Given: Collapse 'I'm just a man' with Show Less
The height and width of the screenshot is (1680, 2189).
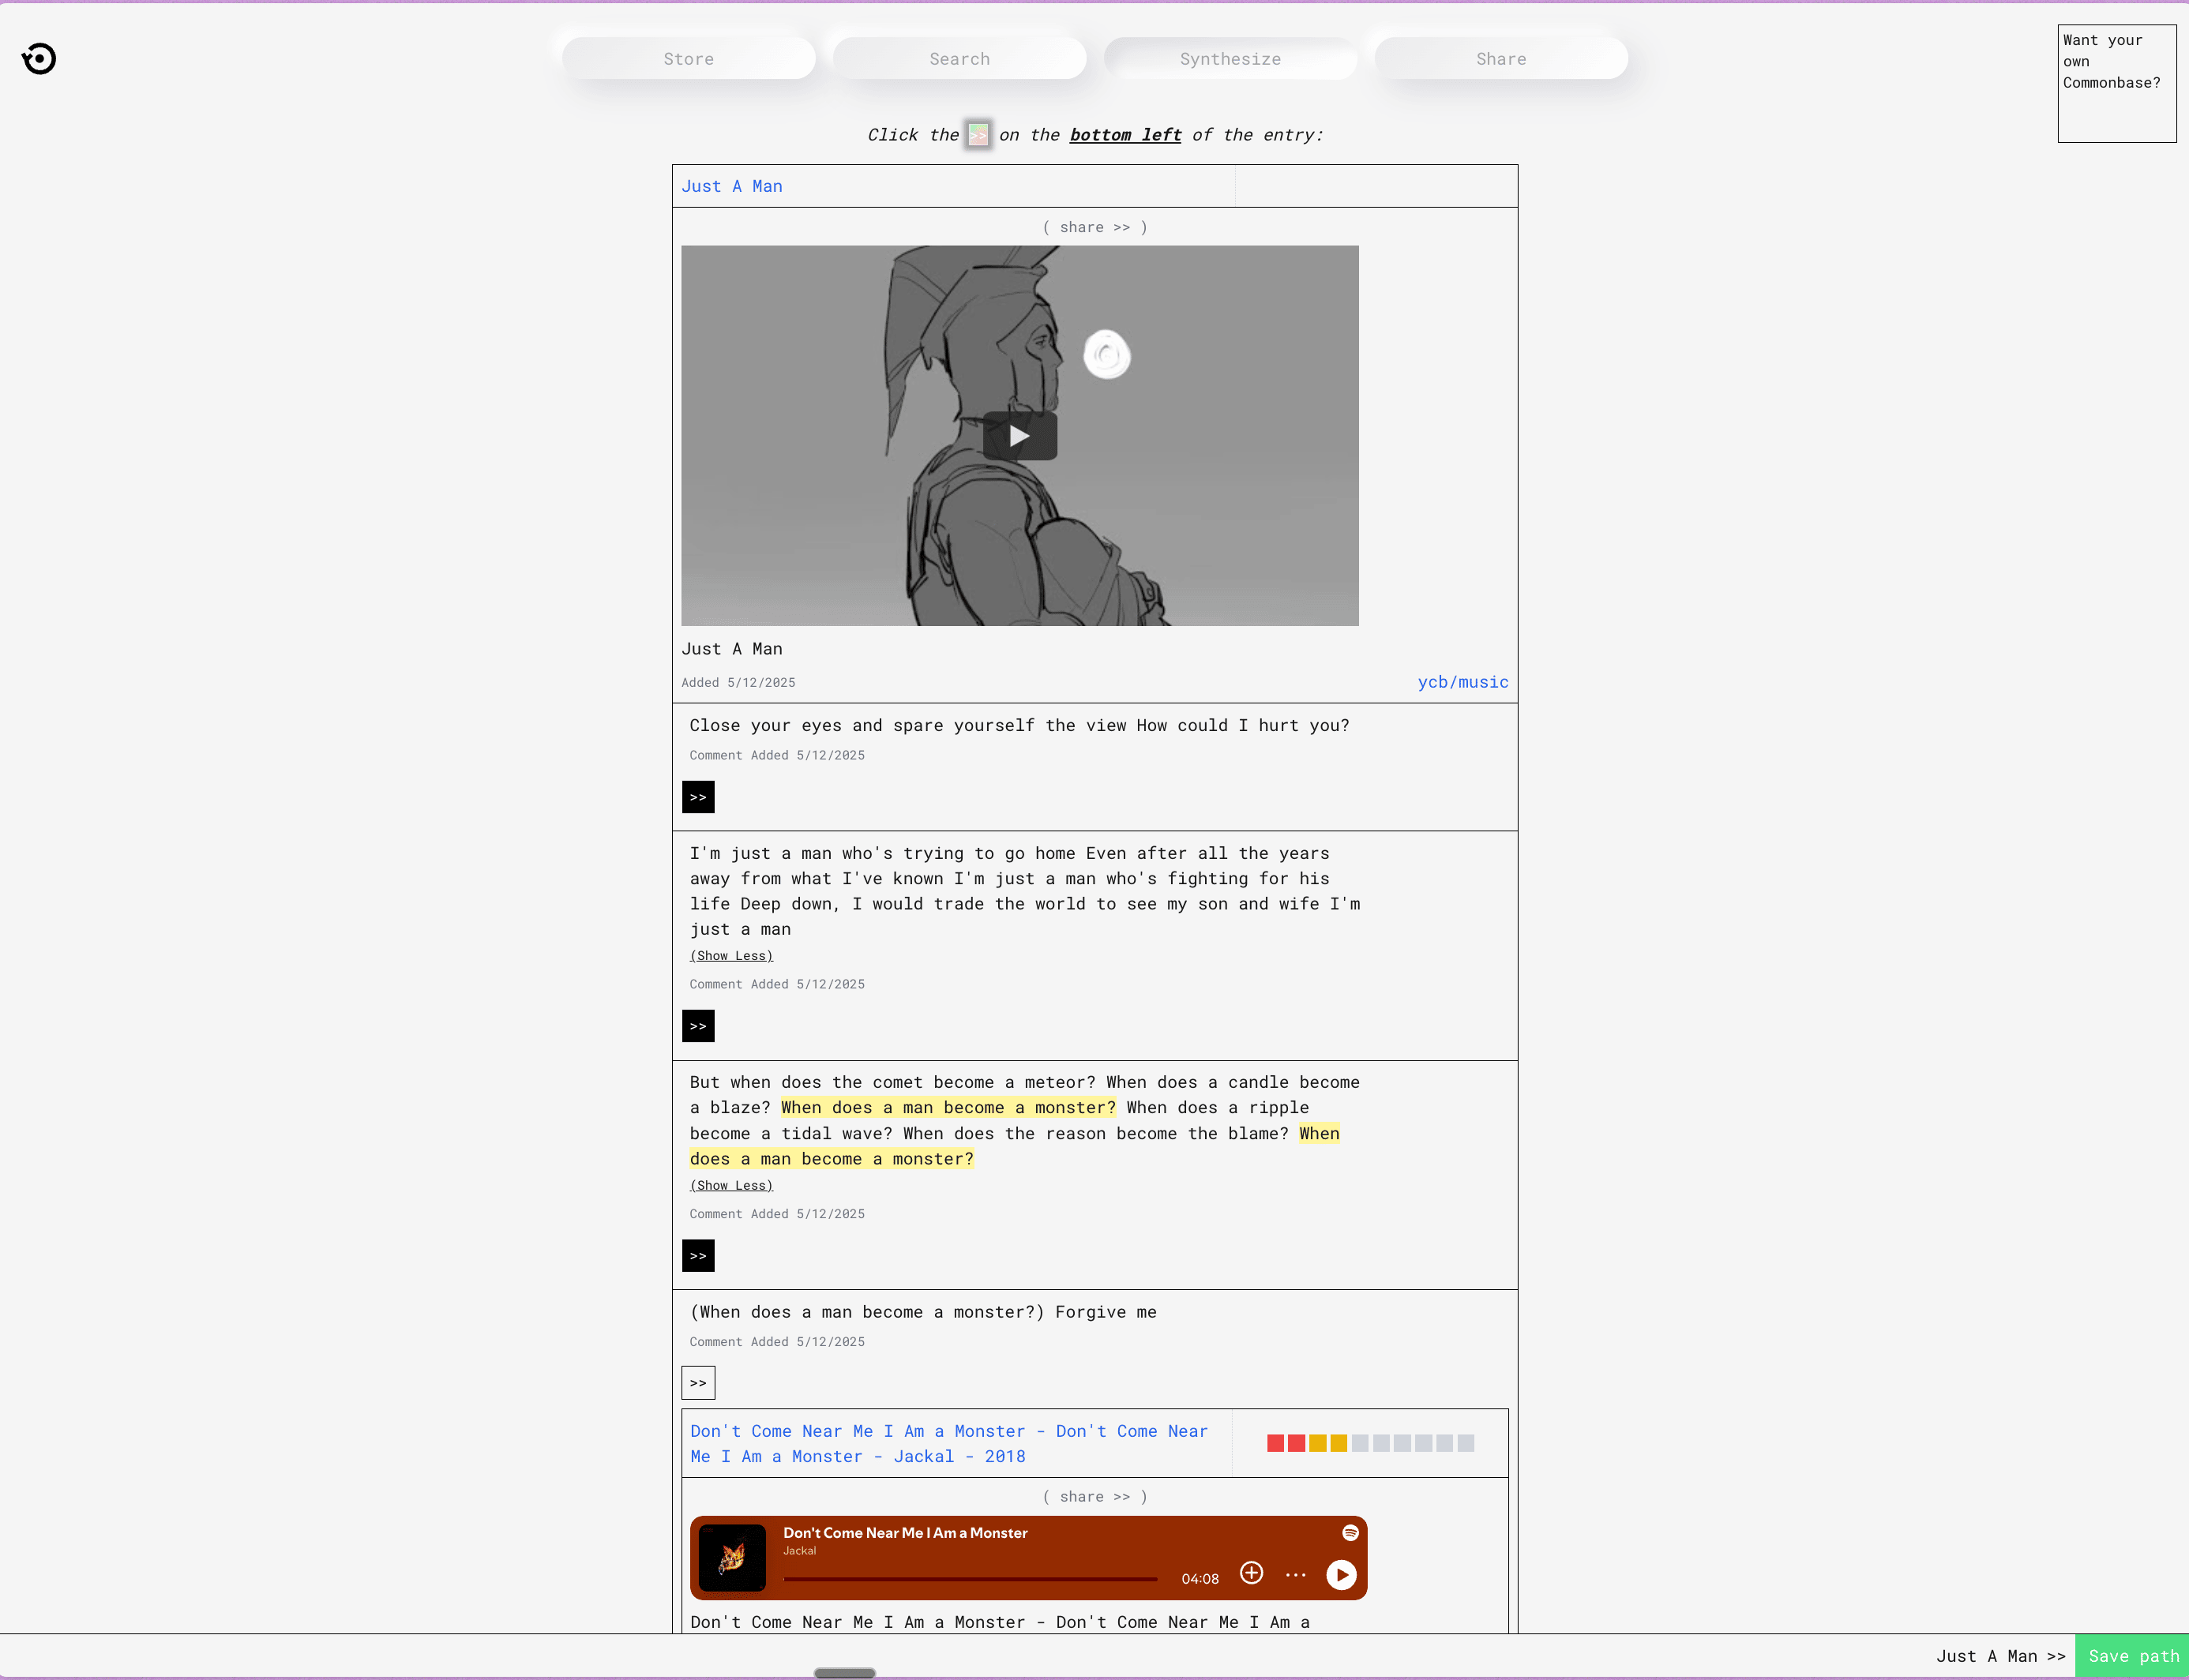Looking at the screenshot, I should [x=731, y=956].
